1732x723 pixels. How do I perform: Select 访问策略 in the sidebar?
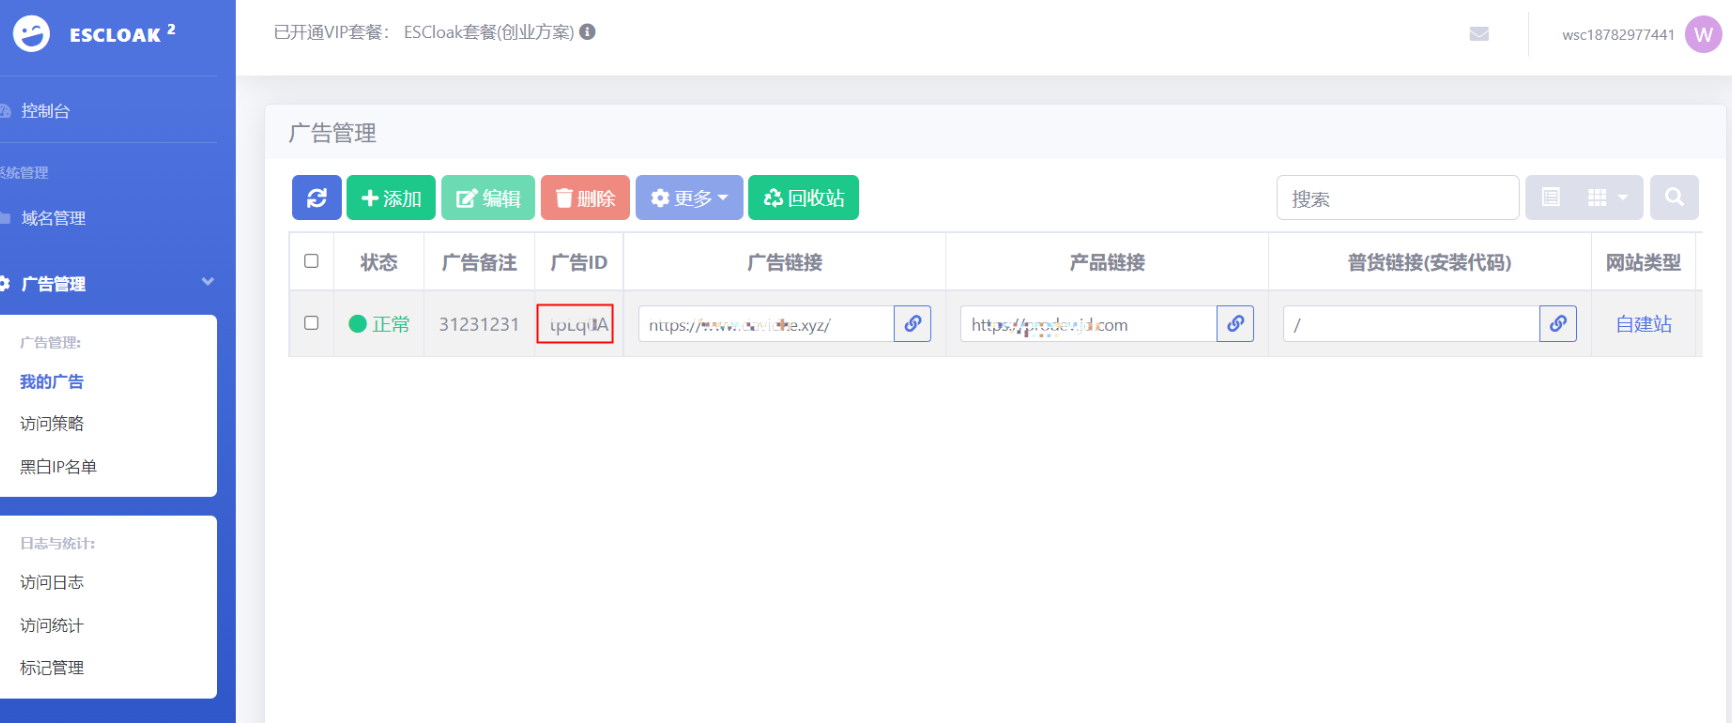[52, 424]
